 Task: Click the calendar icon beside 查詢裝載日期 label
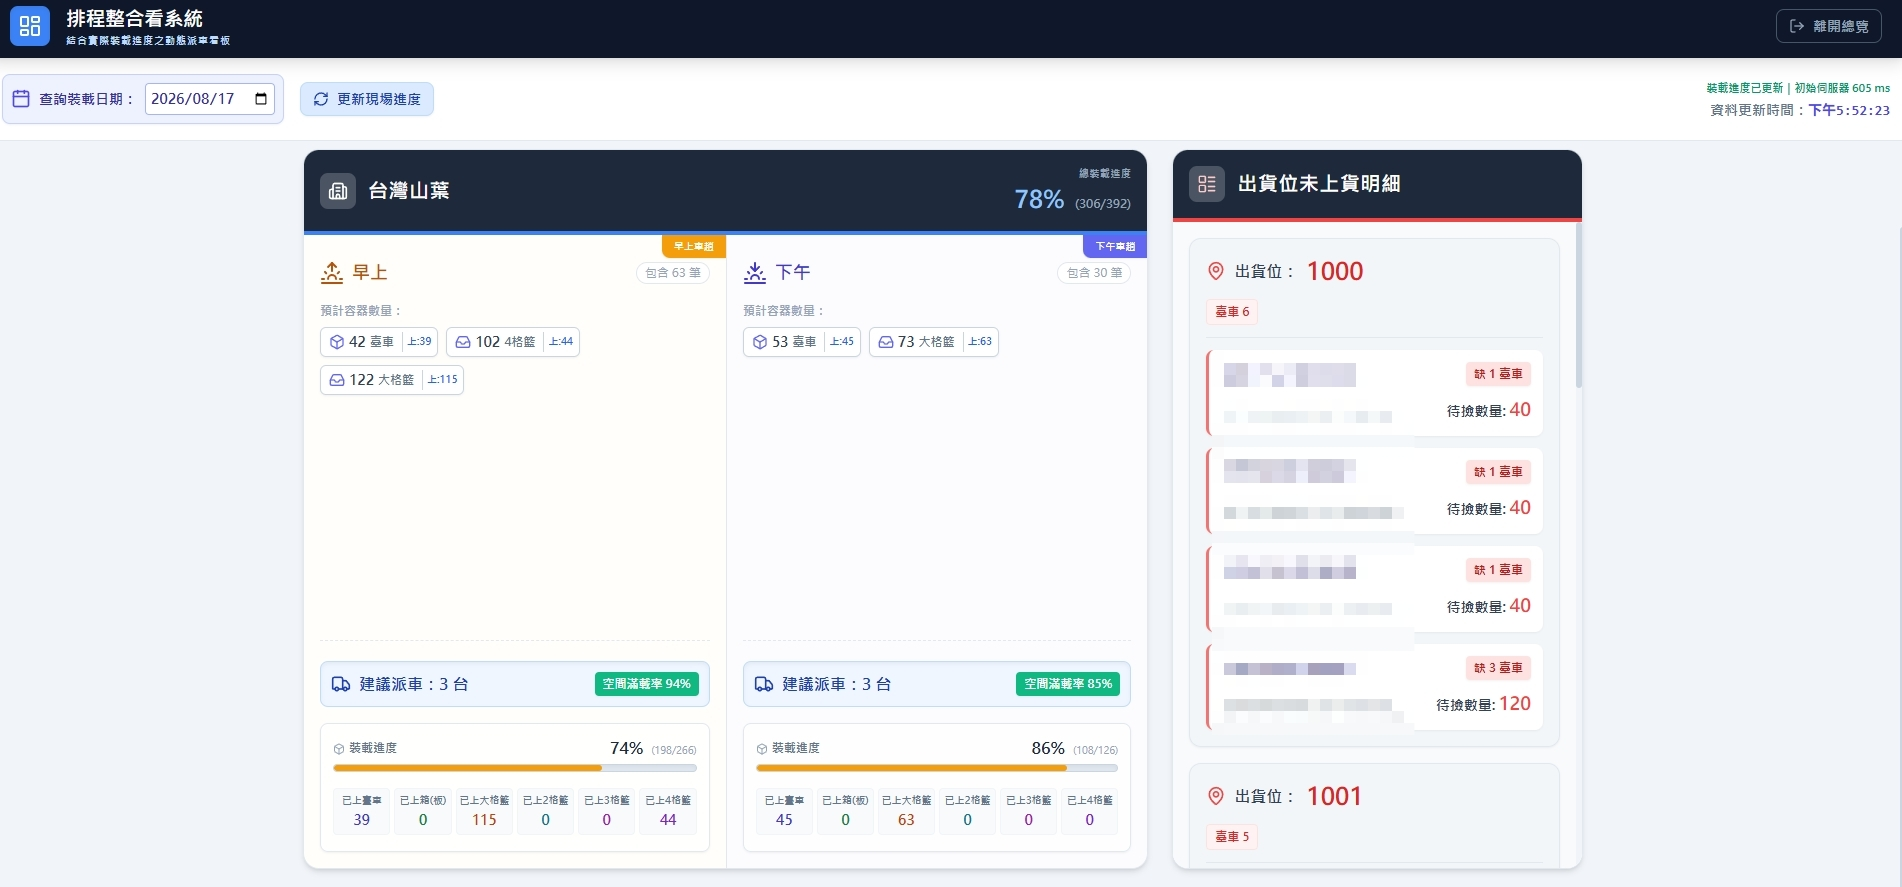(x=21, y=98)
